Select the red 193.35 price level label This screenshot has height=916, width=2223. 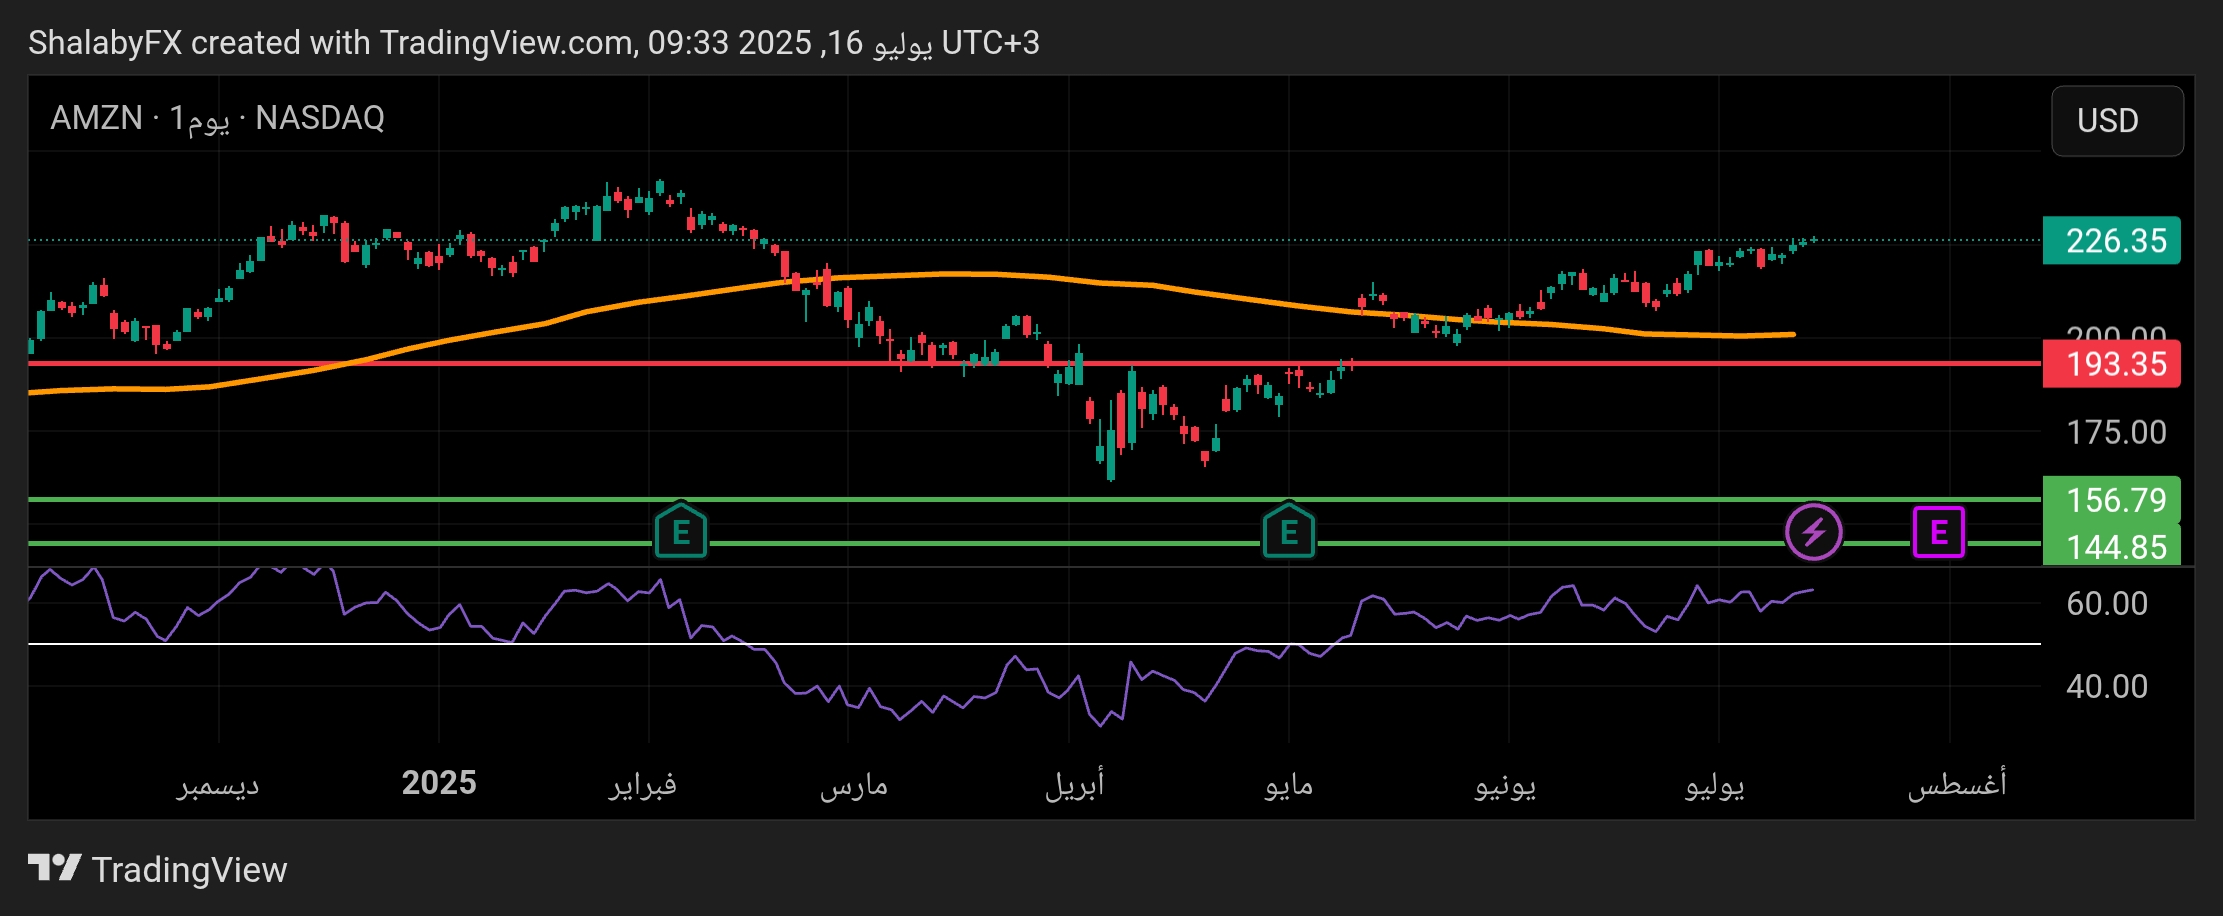[2111, 364]
